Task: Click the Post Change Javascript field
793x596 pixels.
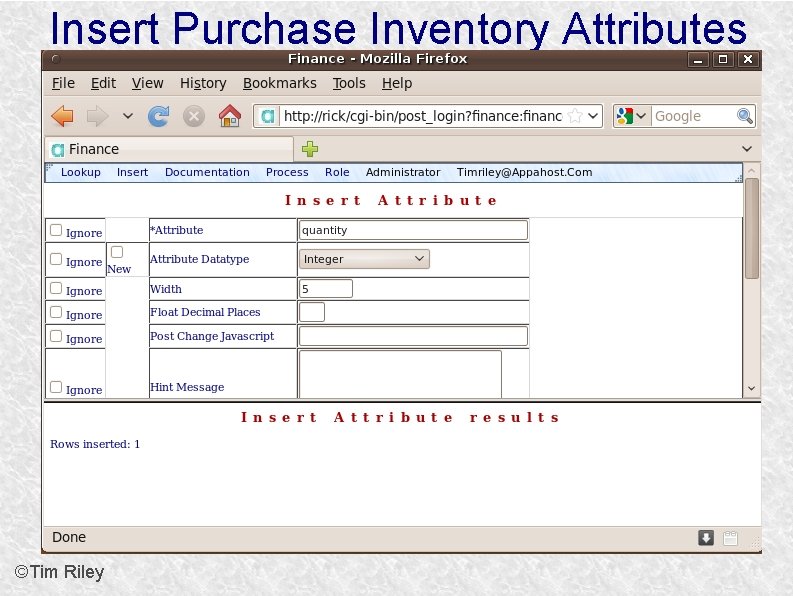Action: pyautogui.click(x=413, y=336)
